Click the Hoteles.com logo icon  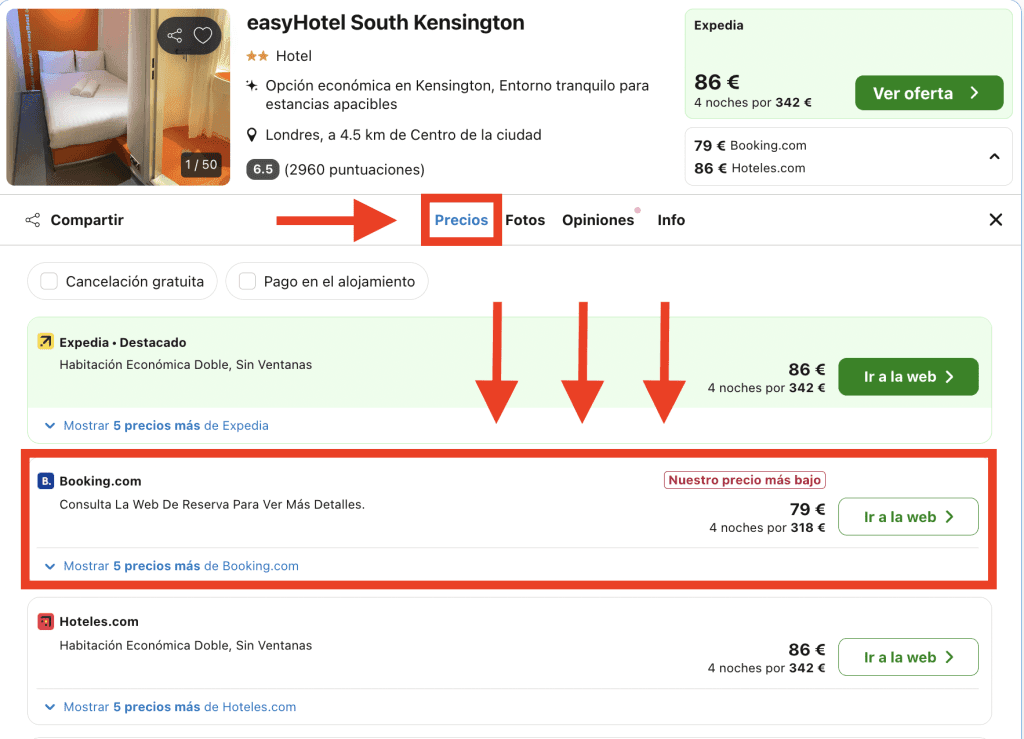(x=45, y=622)
